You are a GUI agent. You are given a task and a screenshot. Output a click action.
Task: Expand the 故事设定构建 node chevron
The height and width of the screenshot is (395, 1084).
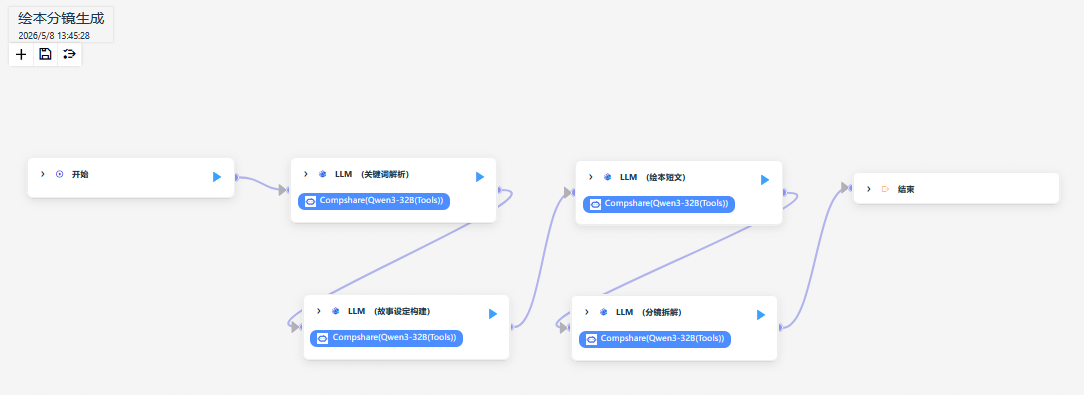[x=319, y=311]
